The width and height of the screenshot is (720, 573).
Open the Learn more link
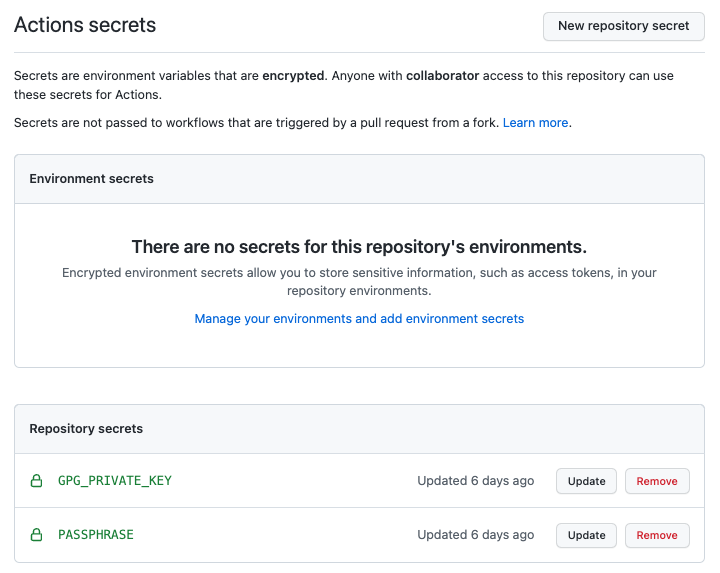point(535,123)
